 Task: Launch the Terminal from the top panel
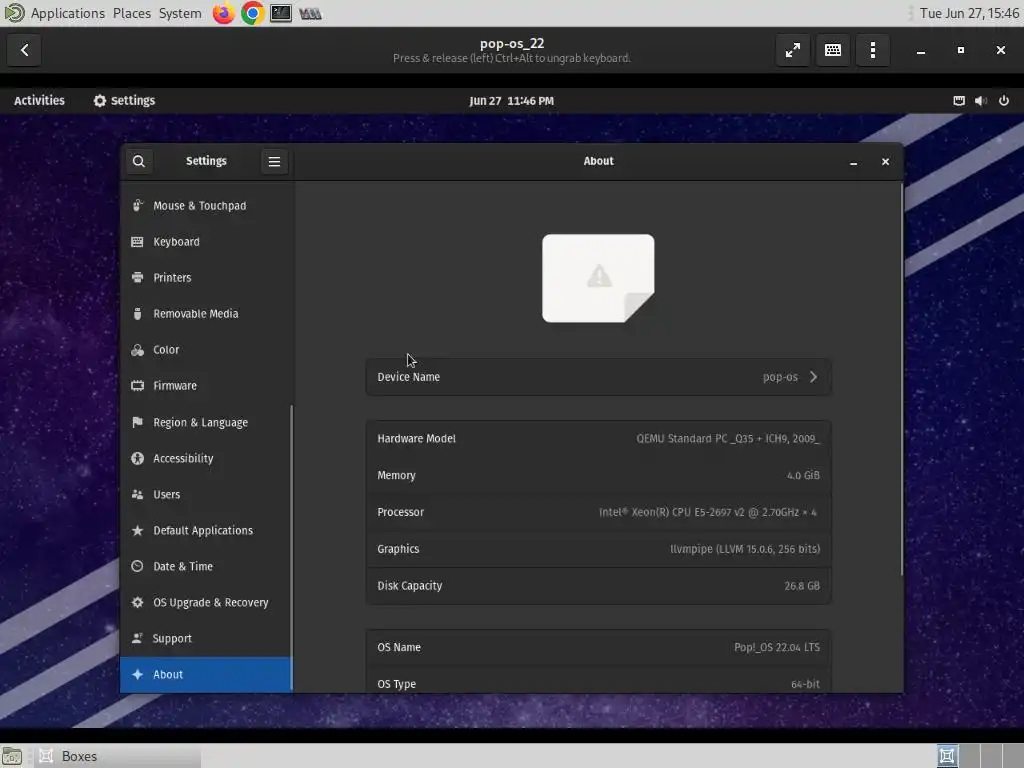tap(281, 13)
